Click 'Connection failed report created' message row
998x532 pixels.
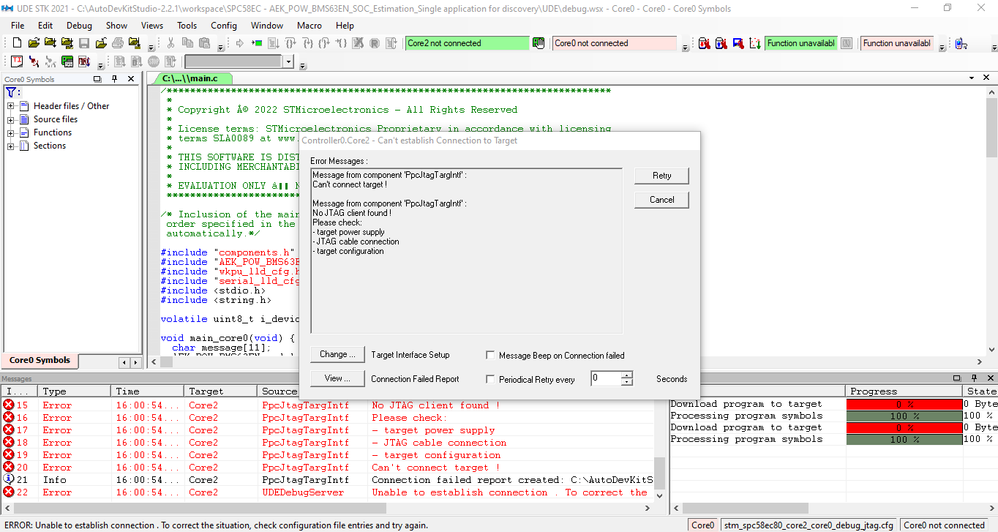(x=328, y=480)
